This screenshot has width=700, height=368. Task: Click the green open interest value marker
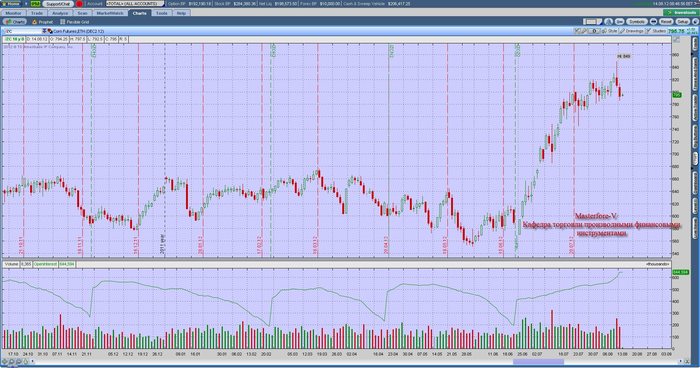(x=680, y=272)
